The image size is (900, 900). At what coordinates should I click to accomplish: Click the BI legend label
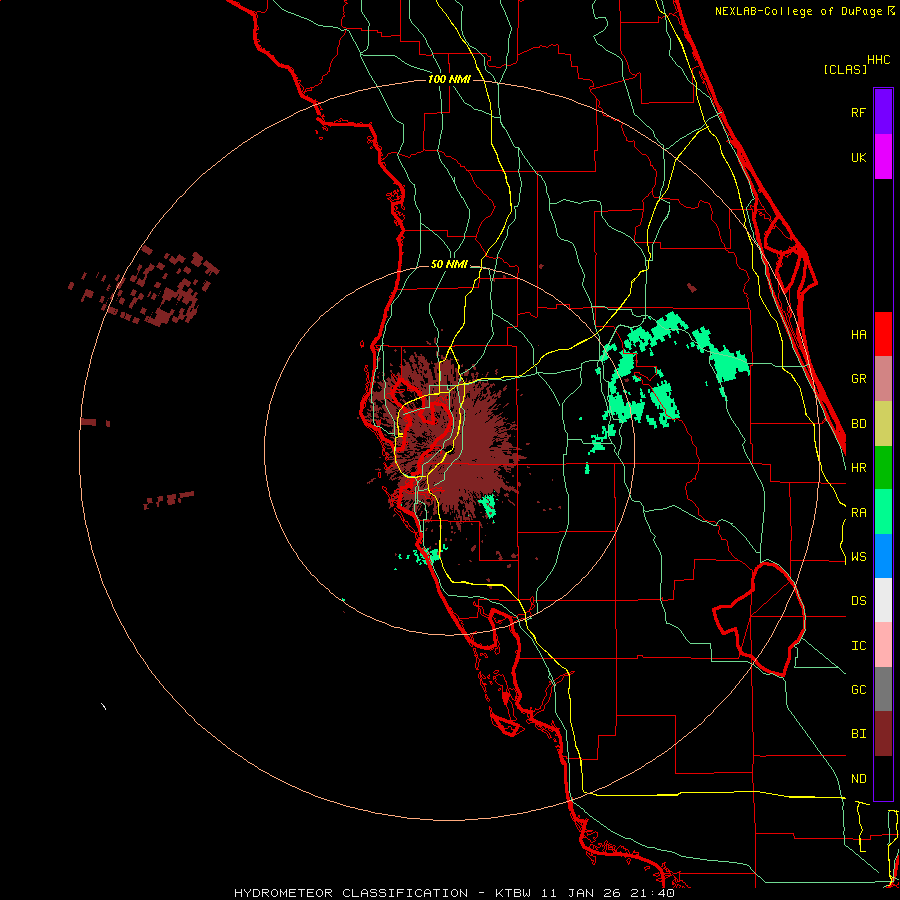pyautogui.click(x=858, y=734)
